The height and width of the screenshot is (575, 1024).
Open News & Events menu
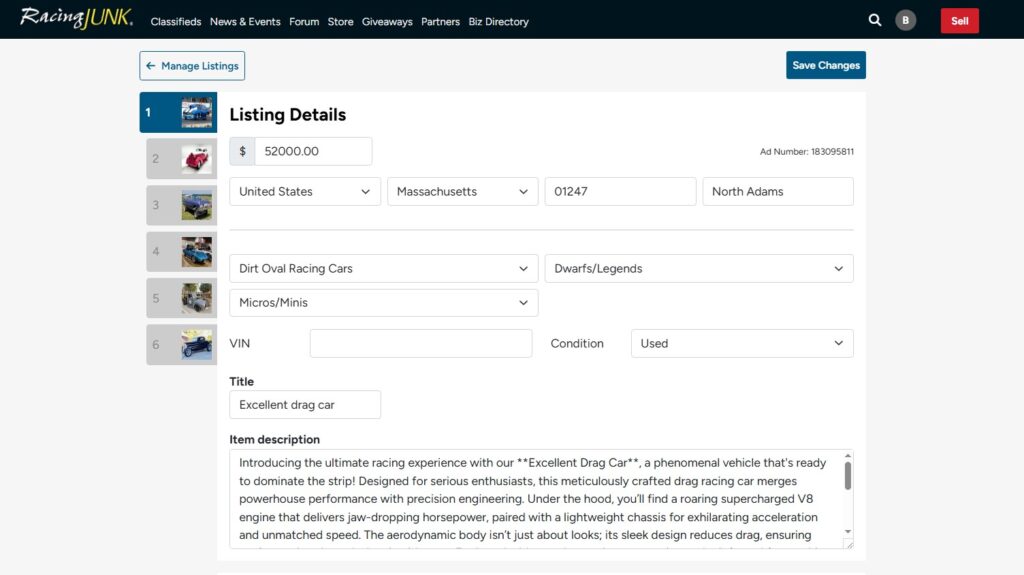[x=245, y=22]
